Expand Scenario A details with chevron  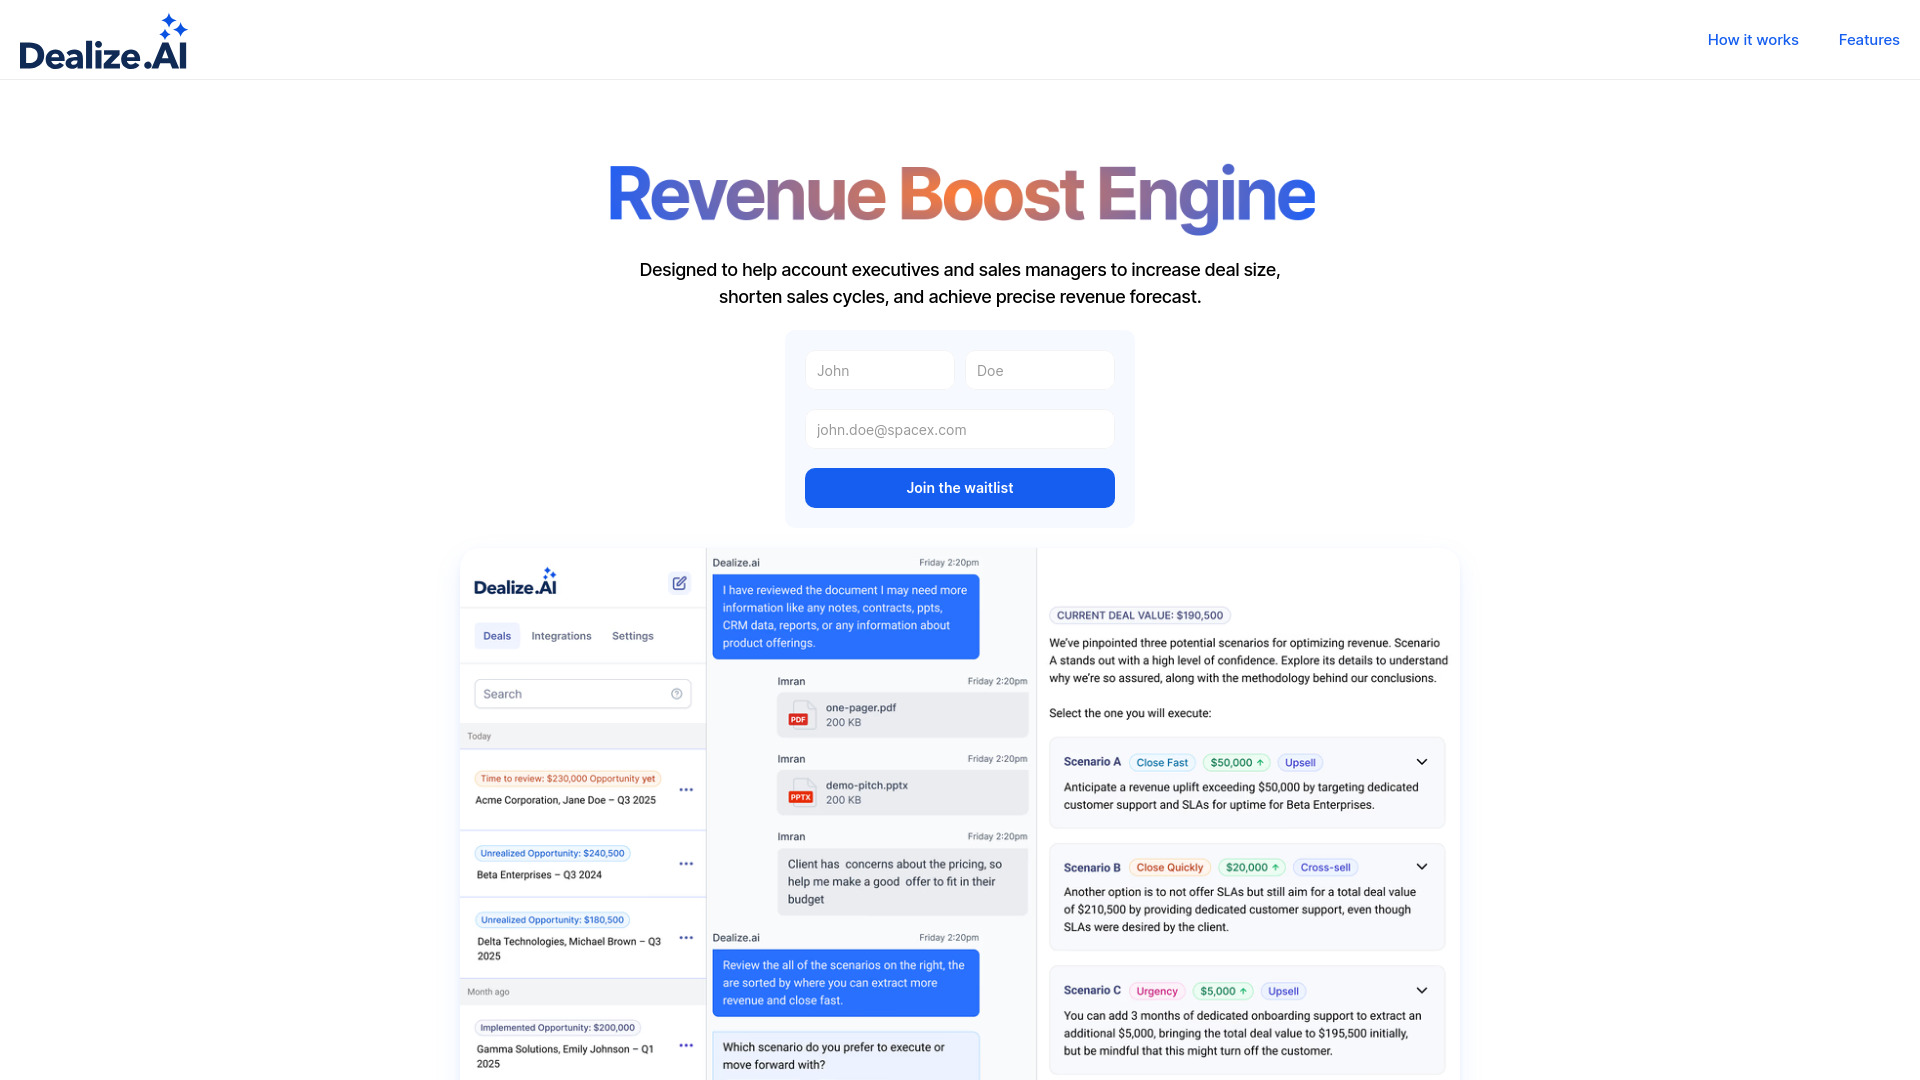pyautogui.click(x=1422, y=761)
